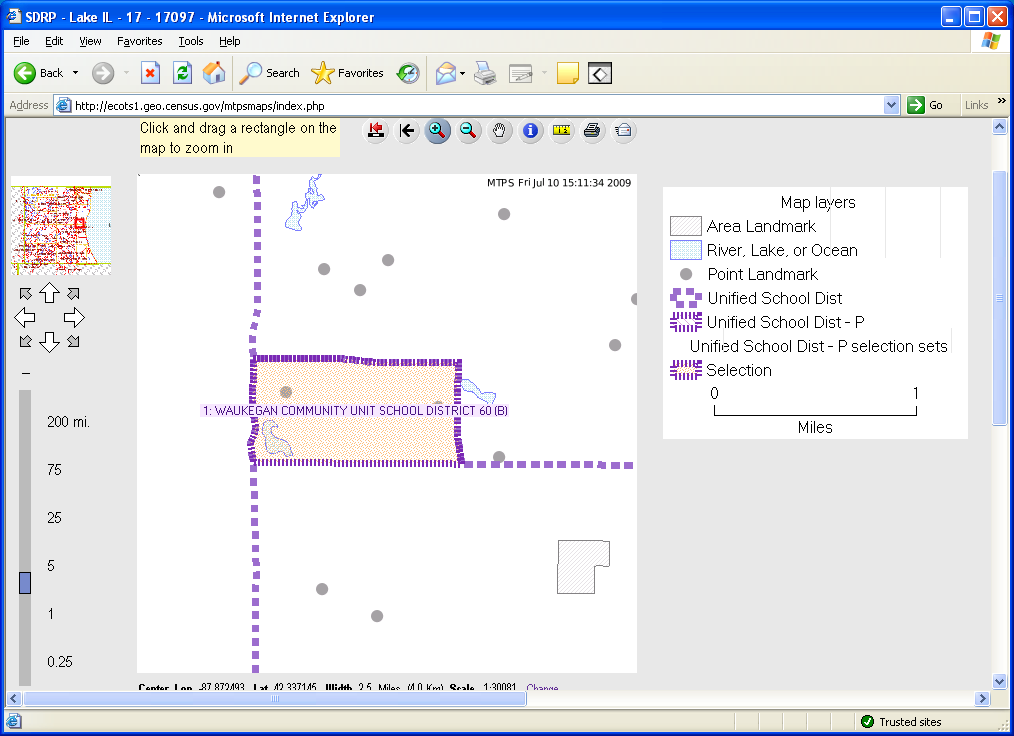Open the browser Mail envelope icon
This screenshot has height=736, width=1014.
point(446,73)
